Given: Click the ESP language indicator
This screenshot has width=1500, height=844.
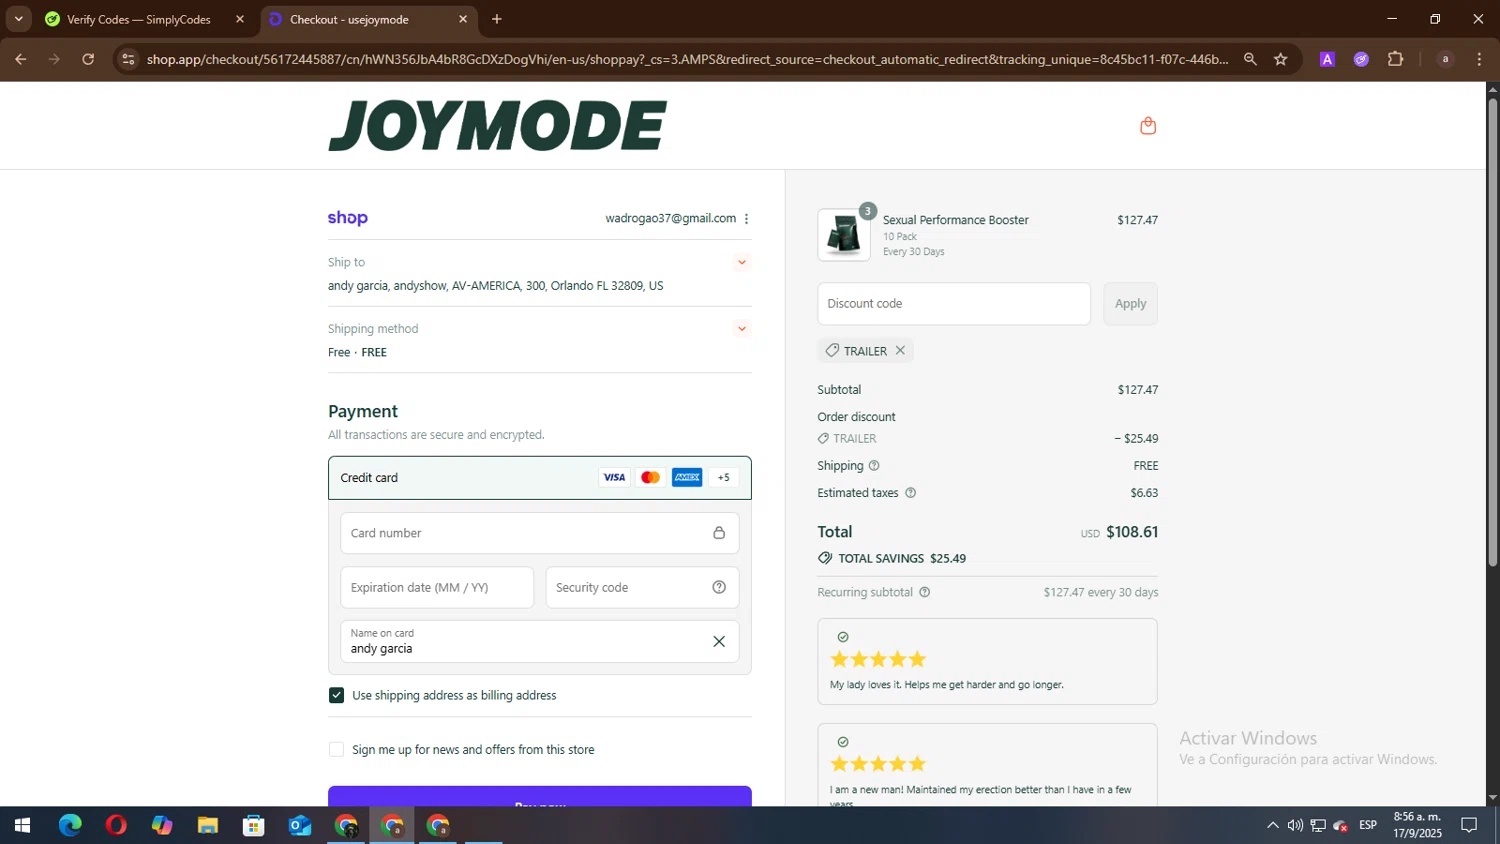Looking at the screenshot, I should click(x=1368, y=826).
